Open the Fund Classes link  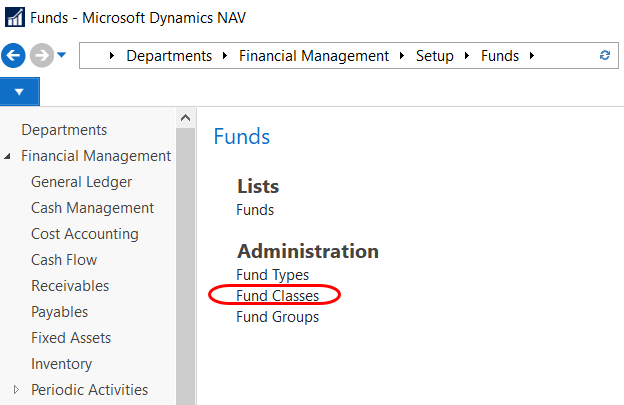(x=277, y=296)
